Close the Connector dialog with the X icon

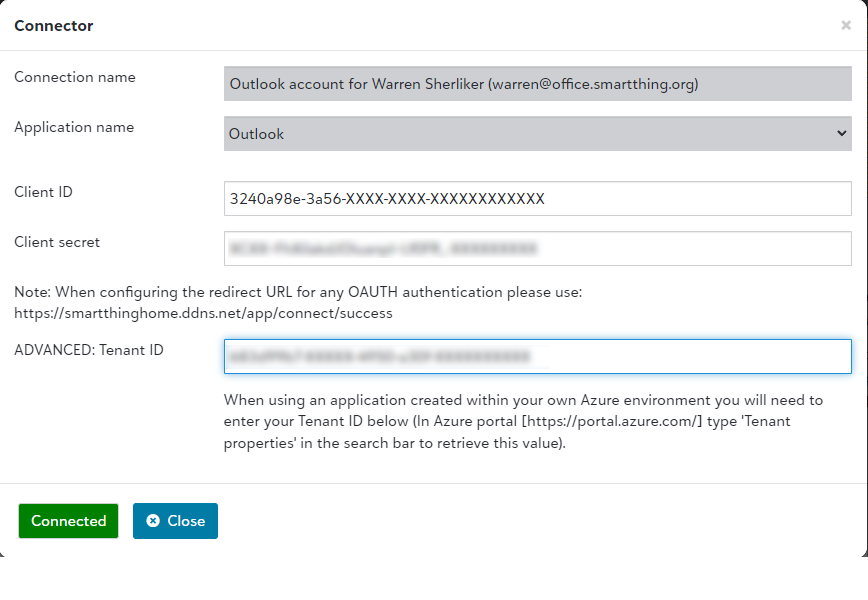click(x=845, y=25)
